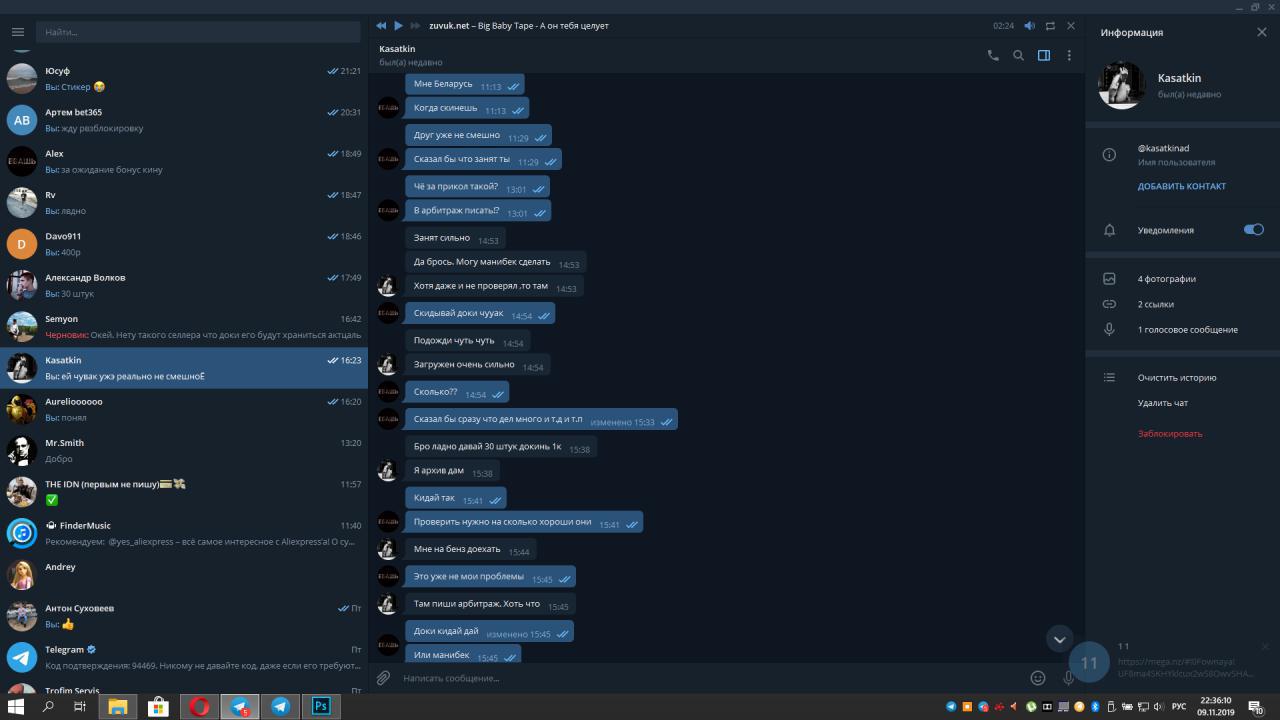This screenshot has width=1280, height=720.
Task: Open Photoshop from Windows taskbar
Action: tap(322, 706)
